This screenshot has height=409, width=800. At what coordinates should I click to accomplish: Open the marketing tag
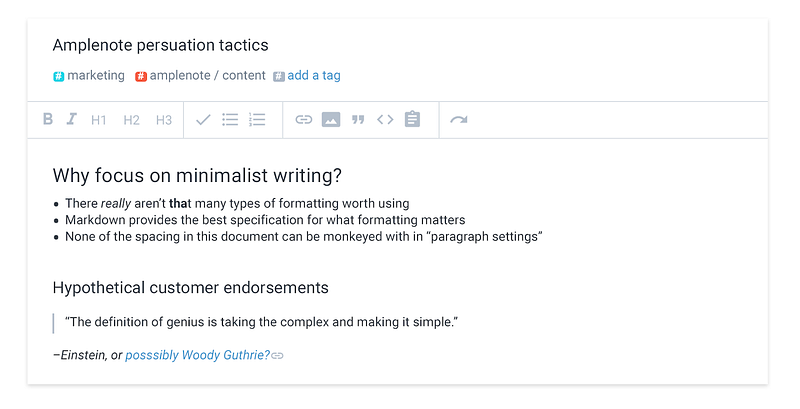95,75
